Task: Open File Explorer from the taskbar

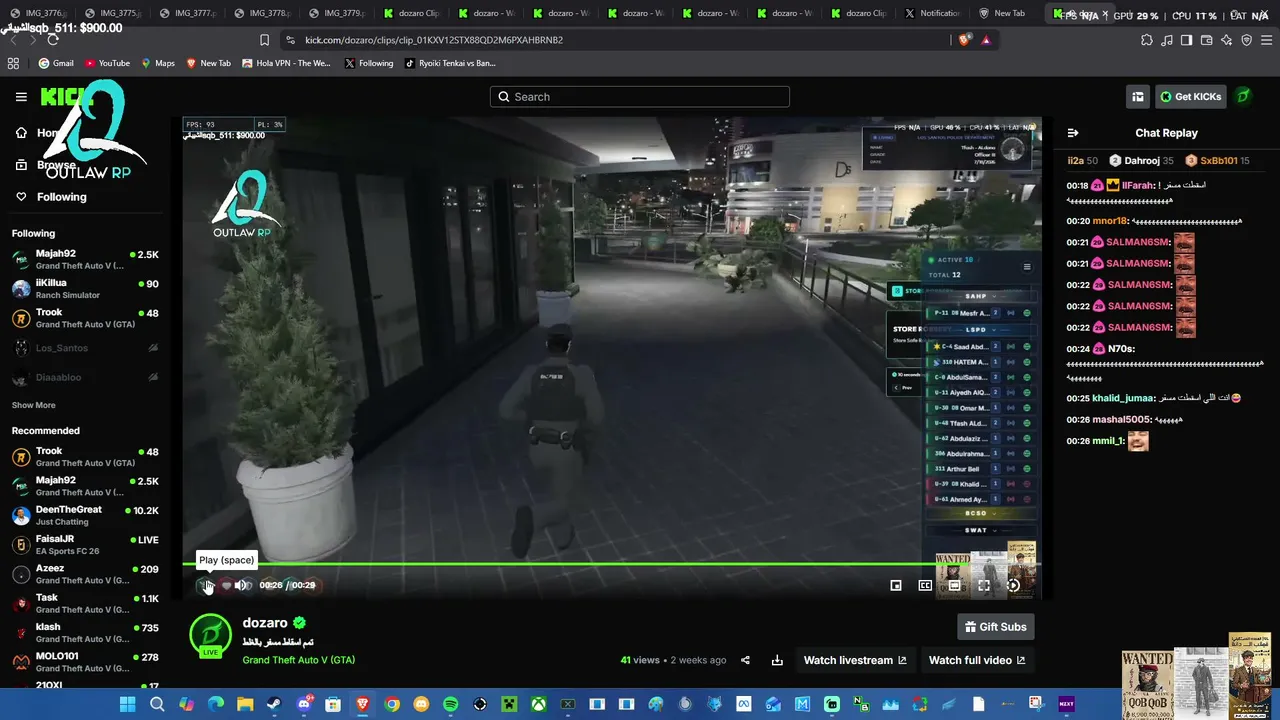Action: tap(245, 704)
